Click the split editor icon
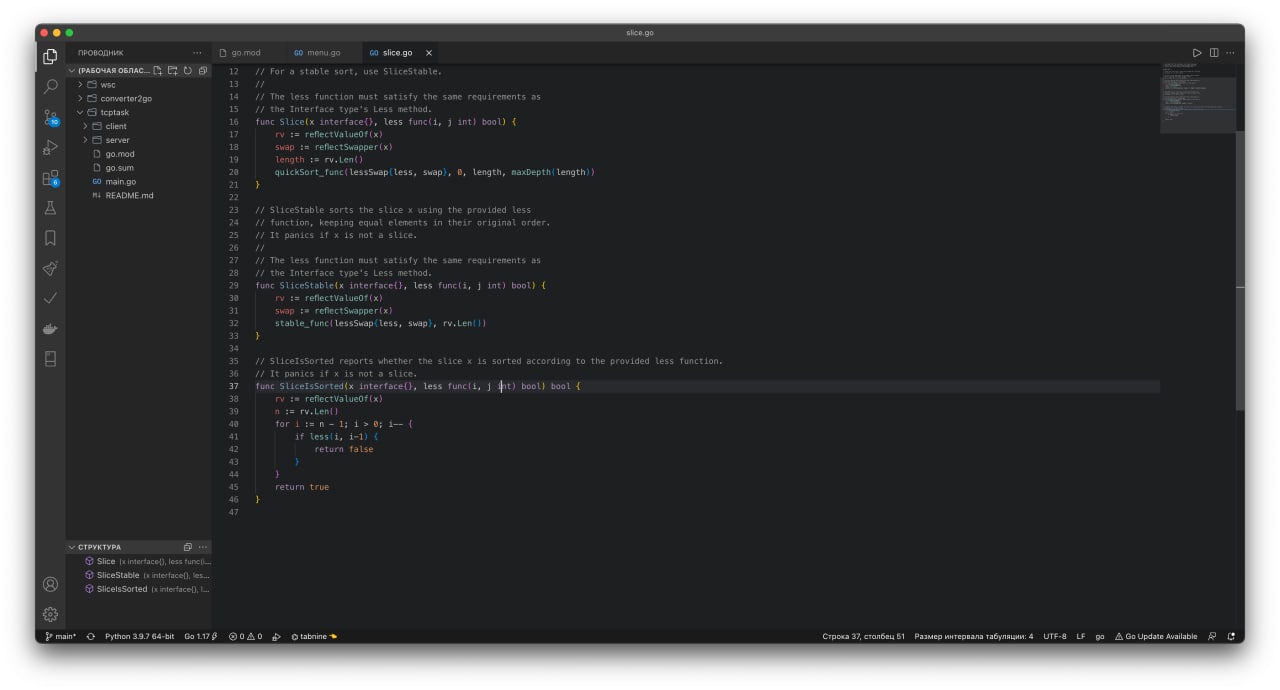The height and width of the screenshot is (690, 1280). coord(1213,53)
